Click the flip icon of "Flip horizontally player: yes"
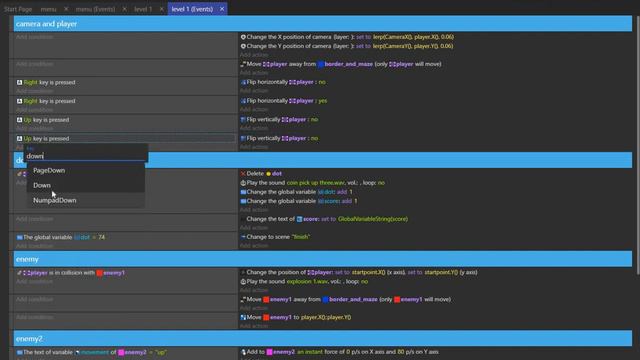 [243, 101]
